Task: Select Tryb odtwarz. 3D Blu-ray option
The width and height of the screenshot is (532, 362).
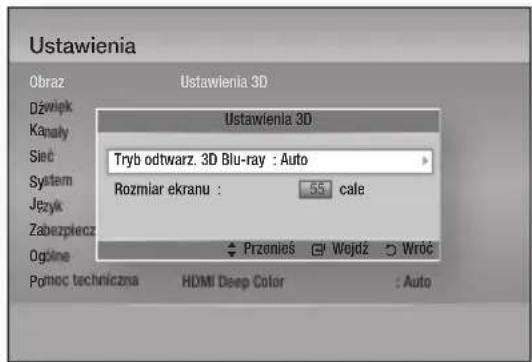Action: tap(270, 161)
